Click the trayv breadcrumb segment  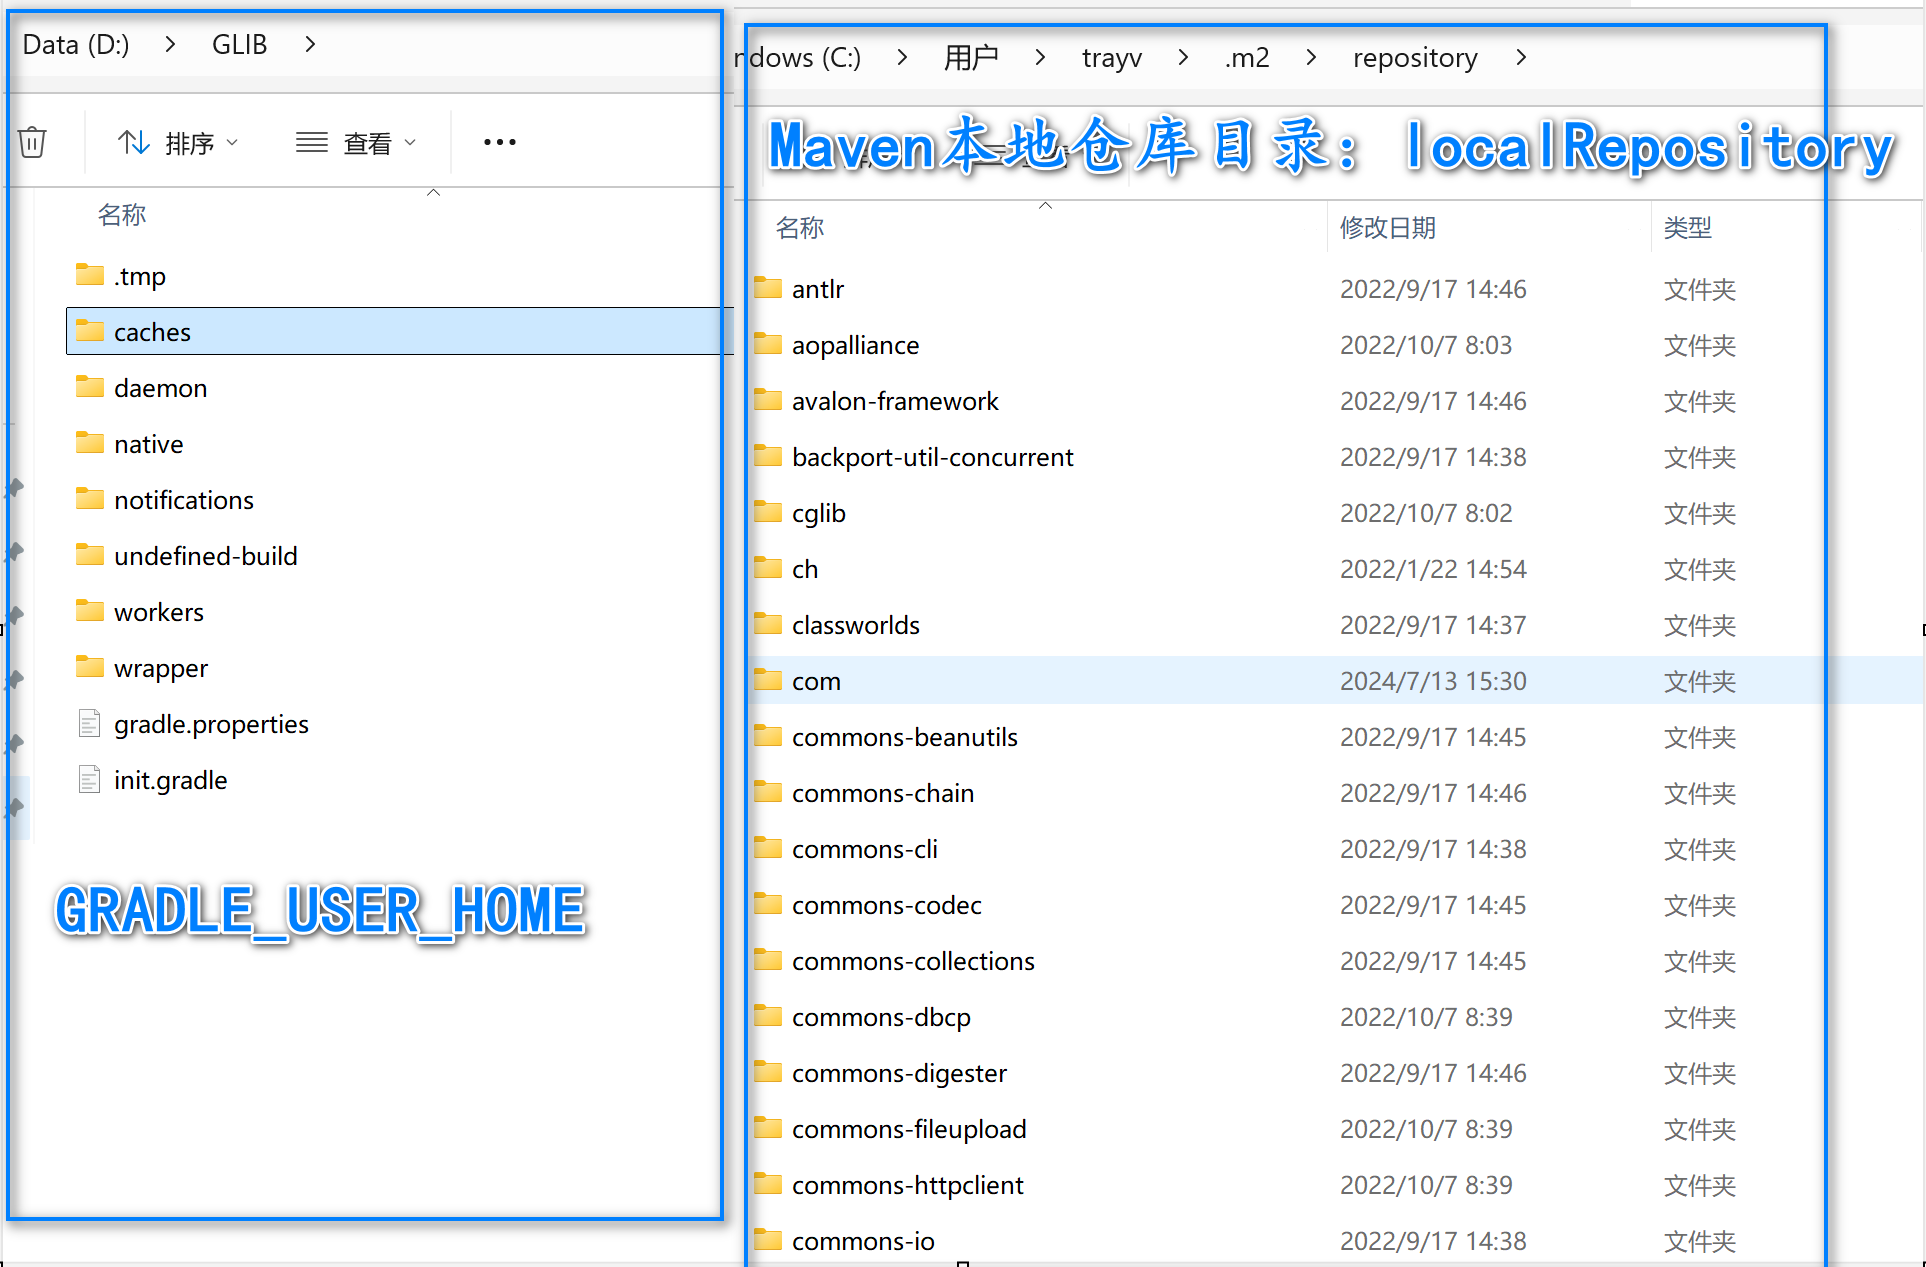[x=1111, y=58]
